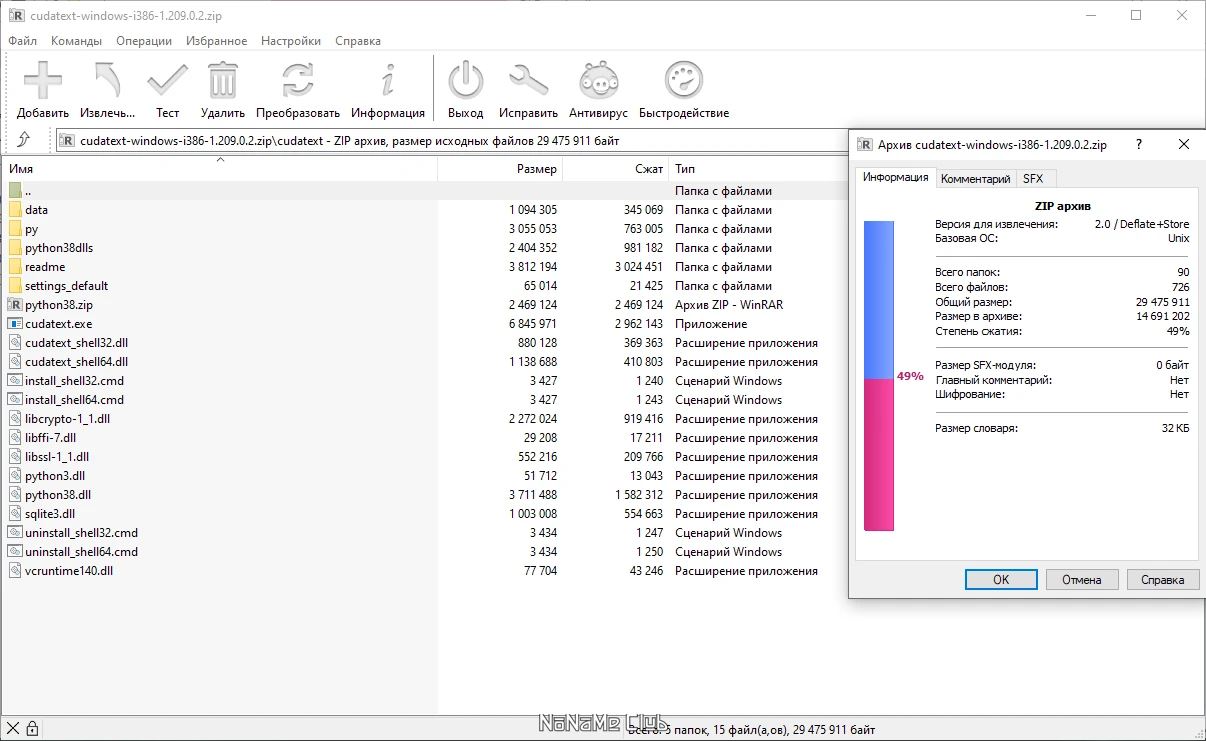Sort by Тип column header
Image resolution: width=1206 pixels, height=741 pixels.
758,169
